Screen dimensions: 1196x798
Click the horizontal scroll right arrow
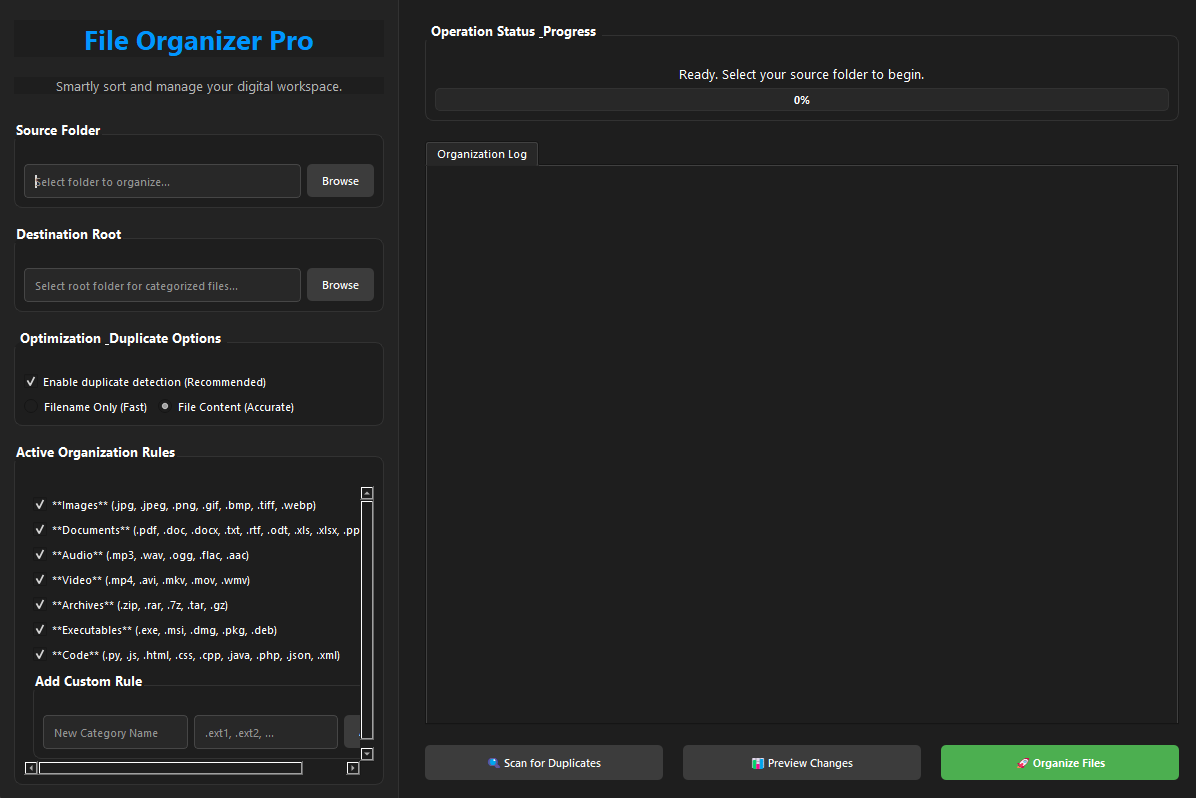click(352, 768)
